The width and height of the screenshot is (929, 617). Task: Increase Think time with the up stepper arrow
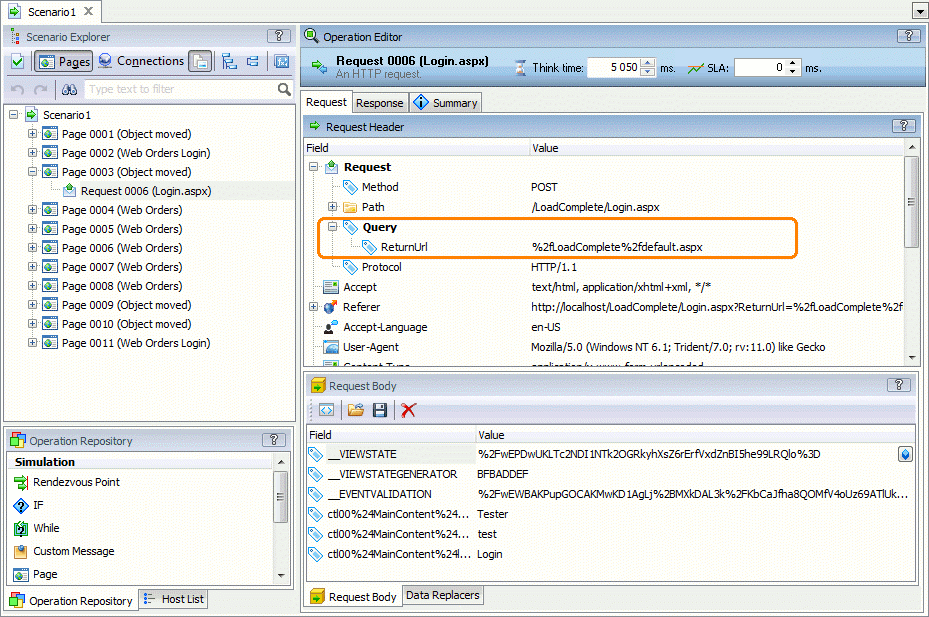click(x=647, y=62)
